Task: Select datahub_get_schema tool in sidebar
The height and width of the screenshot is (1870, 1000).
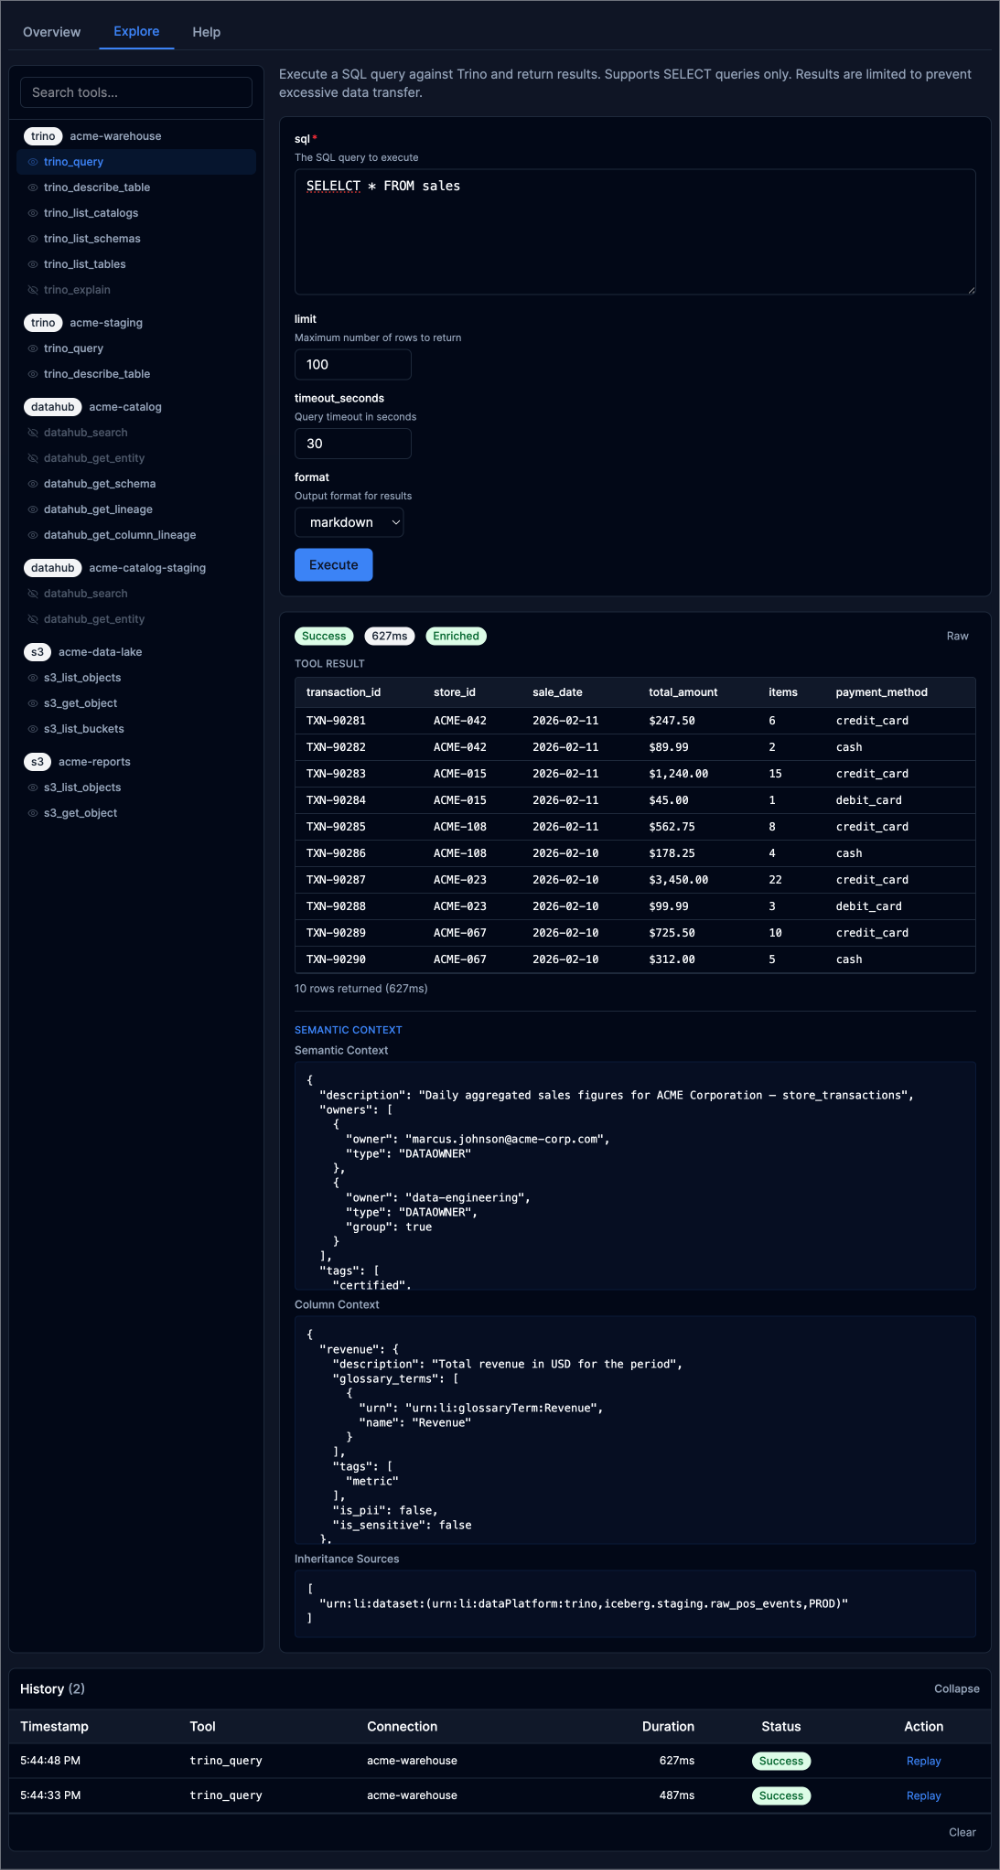Action: [x=100, y=484]
